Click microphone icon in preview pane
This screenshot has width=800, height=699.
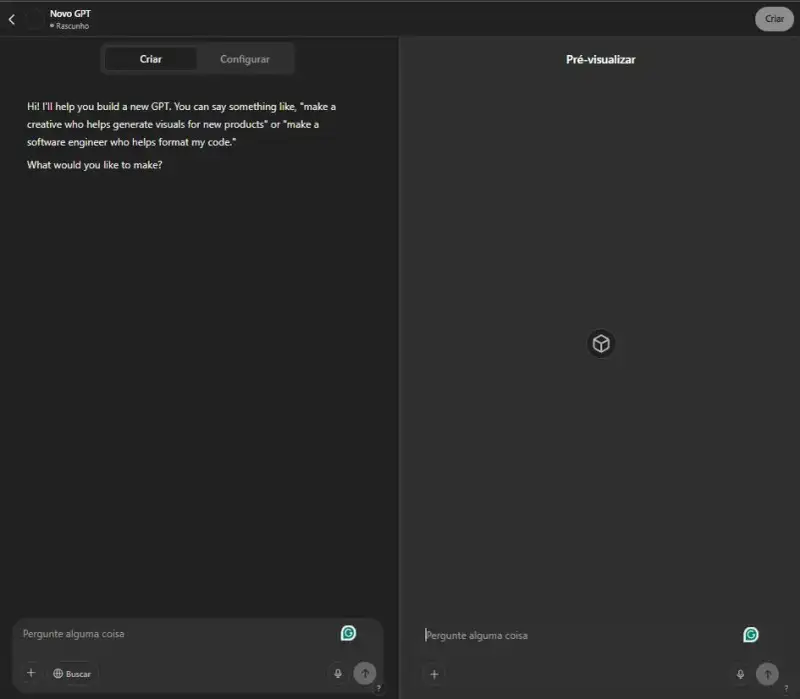point(740,674)
